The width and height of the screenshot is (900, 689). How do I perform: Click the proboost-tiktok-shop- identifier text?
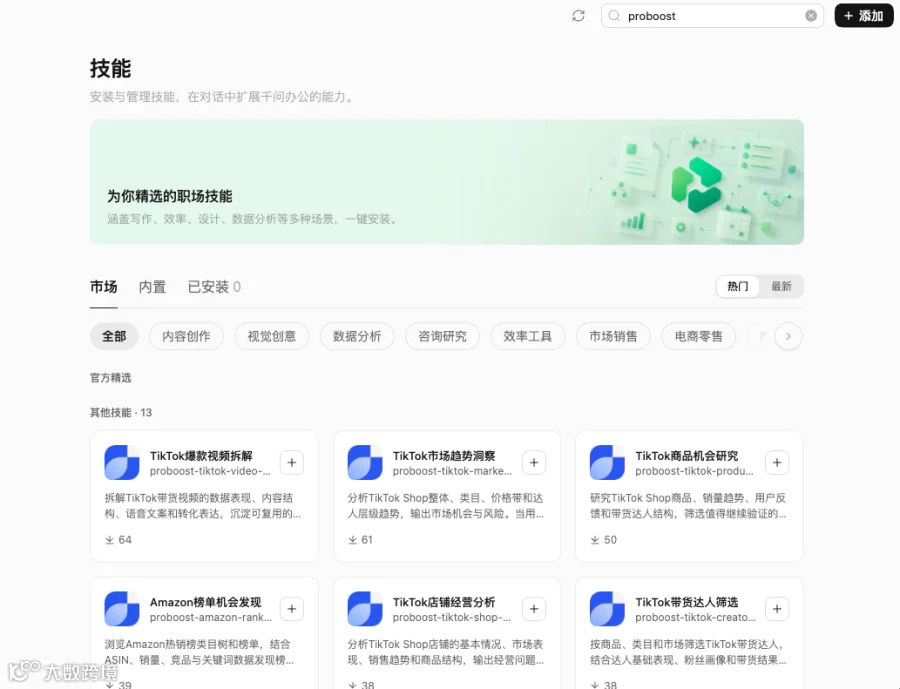click(x=452, y=618)
